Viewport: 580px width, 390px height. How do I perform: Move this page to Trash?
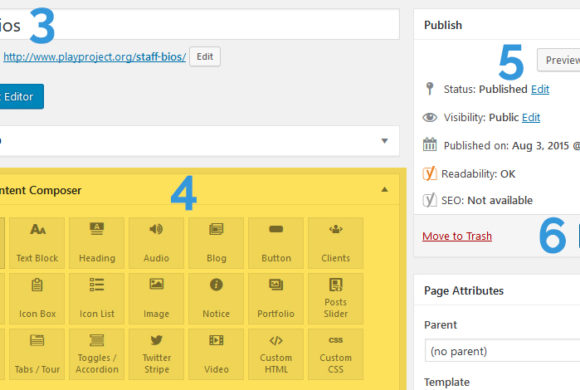pos(457,236)
